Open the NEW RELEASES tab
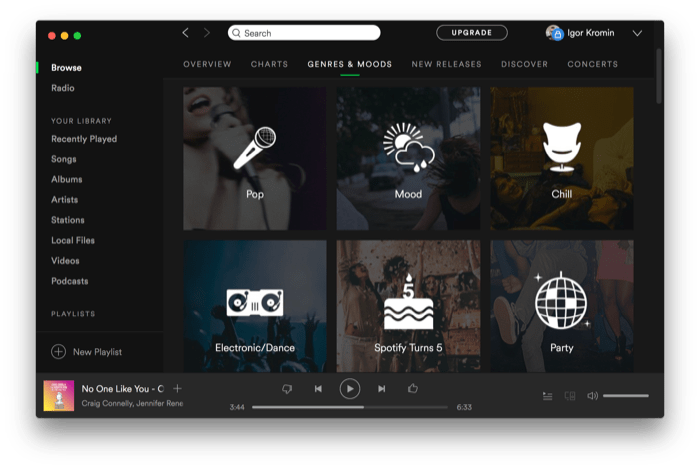 tap(446, 64)
